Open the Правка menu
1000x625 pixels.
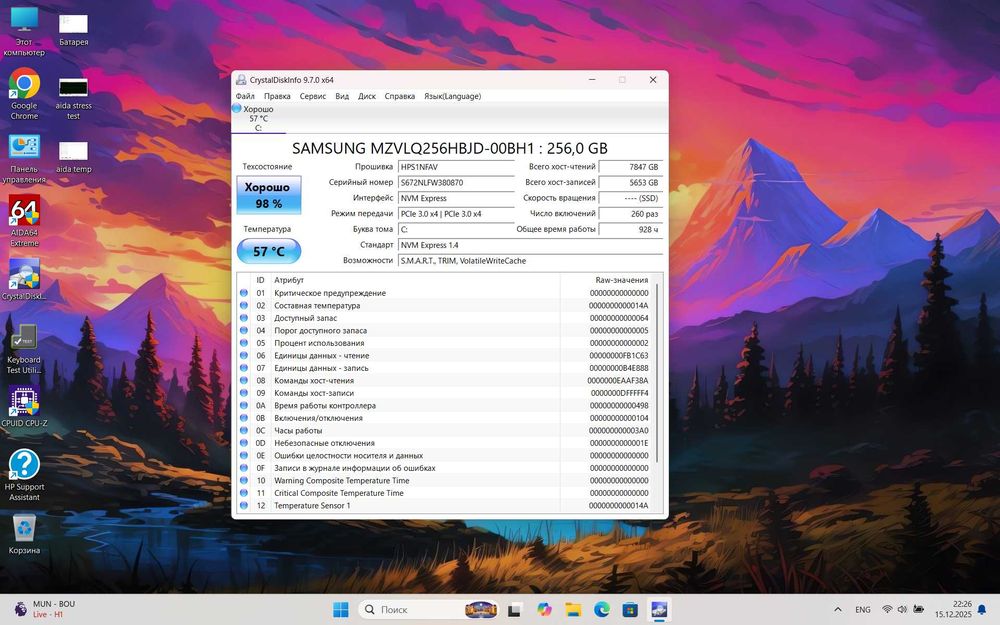pyautogui.click(x=277, y=96)
